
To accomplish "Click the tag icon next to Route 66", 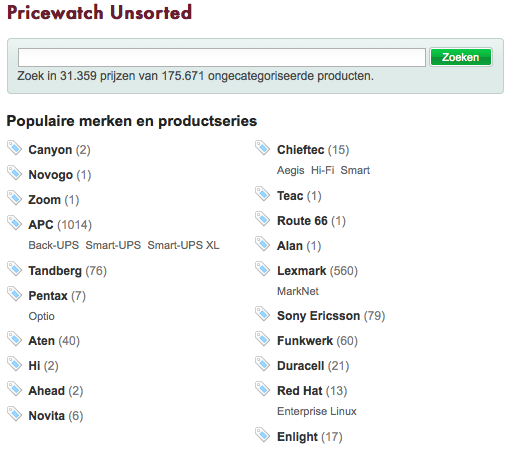I will (263, 219).
